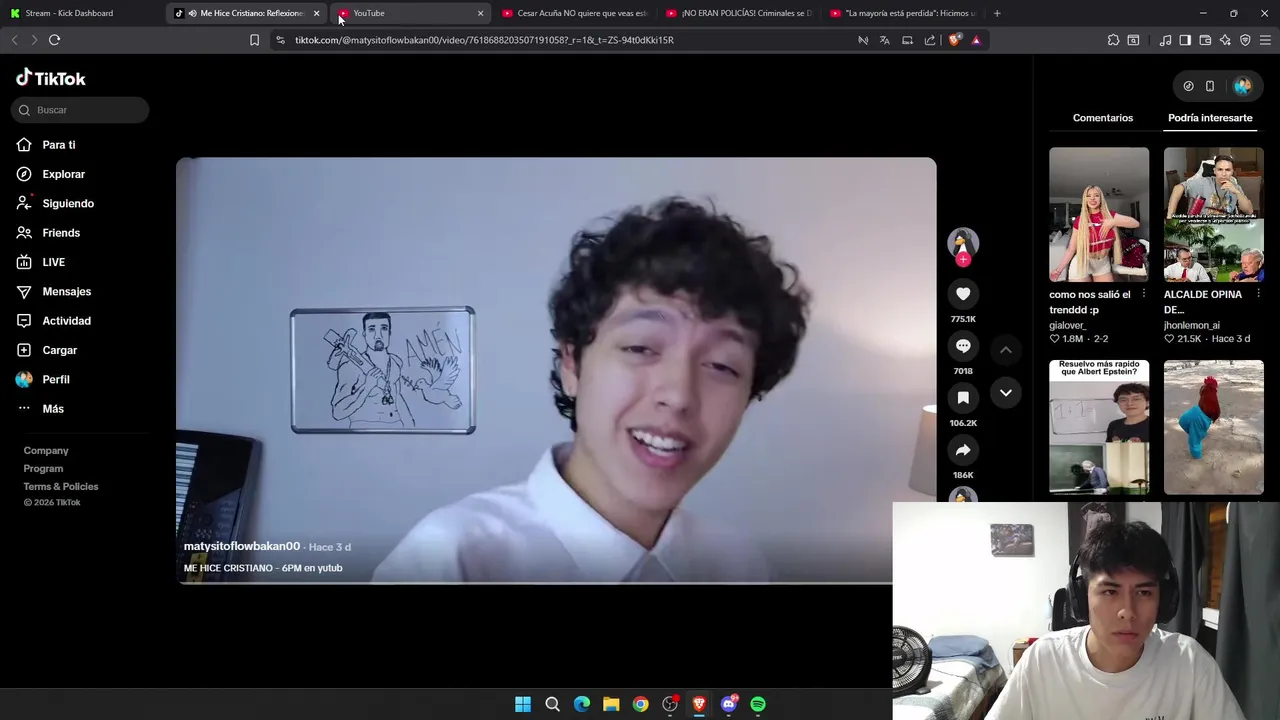Image resolution: width=1280 pixels, height=720 pixels.
Task: Open browser extensions puzzle icon
Action: click(1113, 40)
